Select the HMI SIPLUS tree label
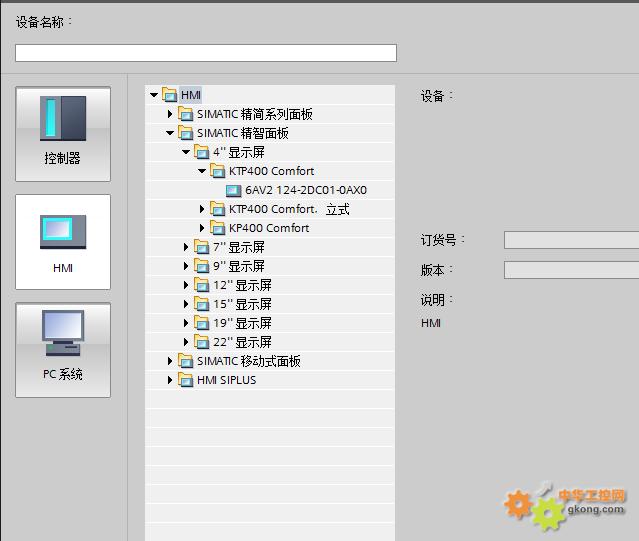This screenshot has height=541, width=639. [227, 380]
